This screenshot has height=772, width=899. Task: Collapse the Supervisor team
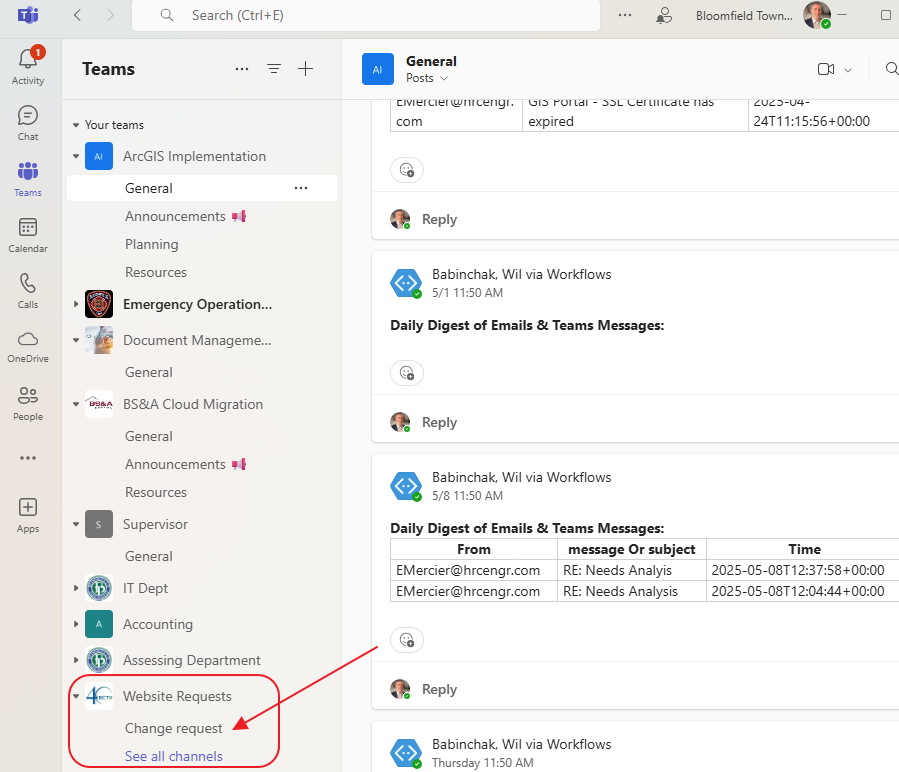(76, 524)
